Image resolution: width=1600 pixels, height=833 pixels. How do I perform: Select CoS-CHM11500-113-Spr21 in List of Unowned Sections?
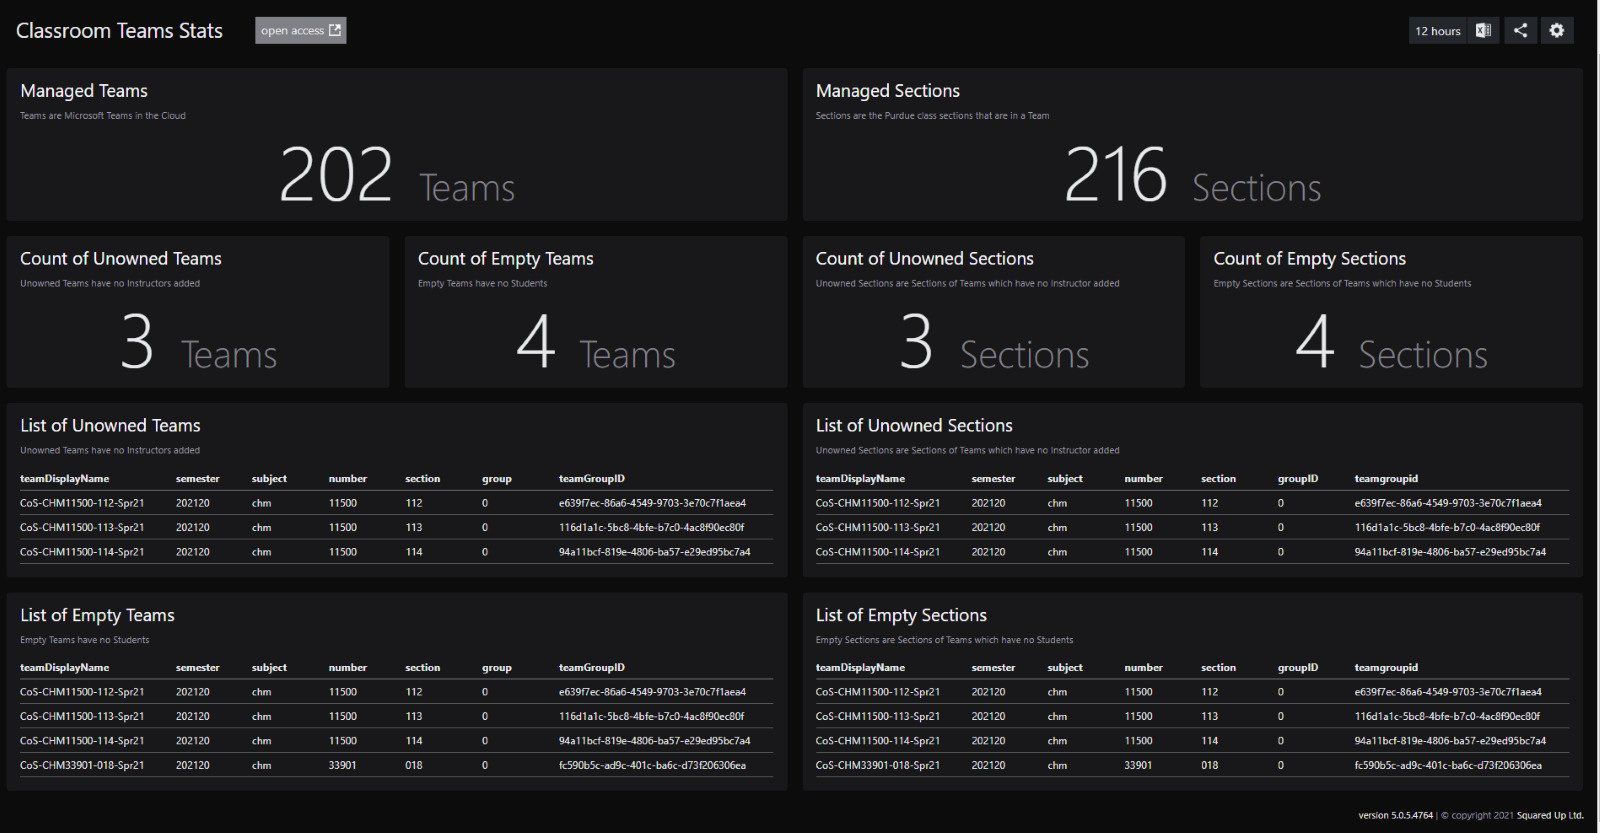click(877, 528)
